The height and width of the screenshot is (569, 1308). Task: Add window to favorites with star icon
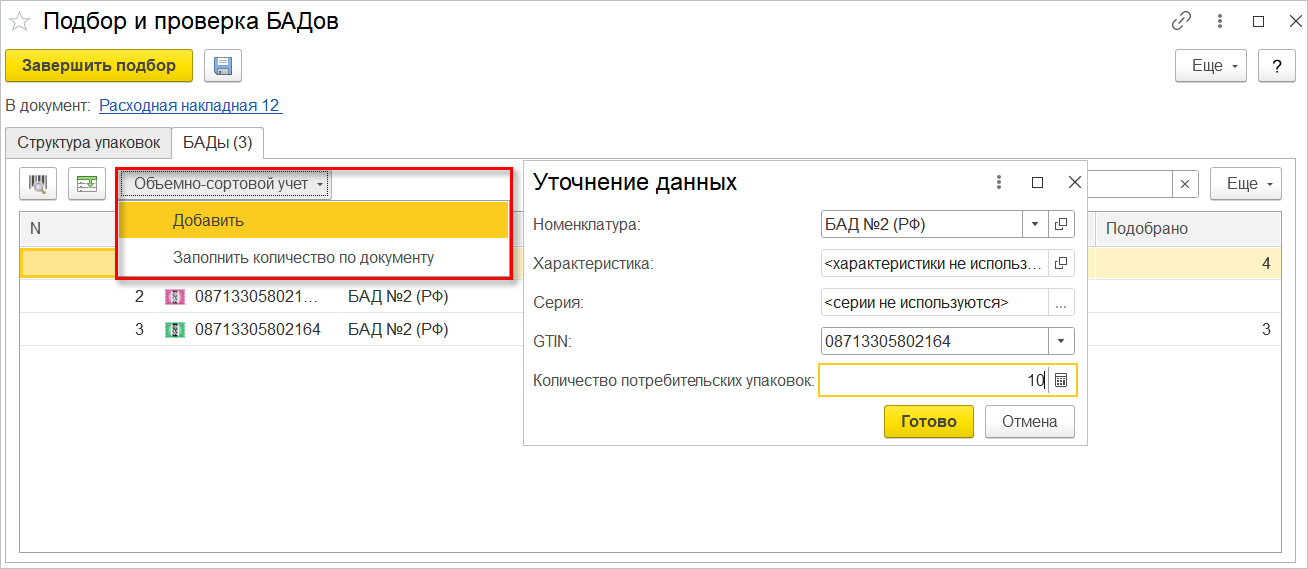click(x=19, y=21)
